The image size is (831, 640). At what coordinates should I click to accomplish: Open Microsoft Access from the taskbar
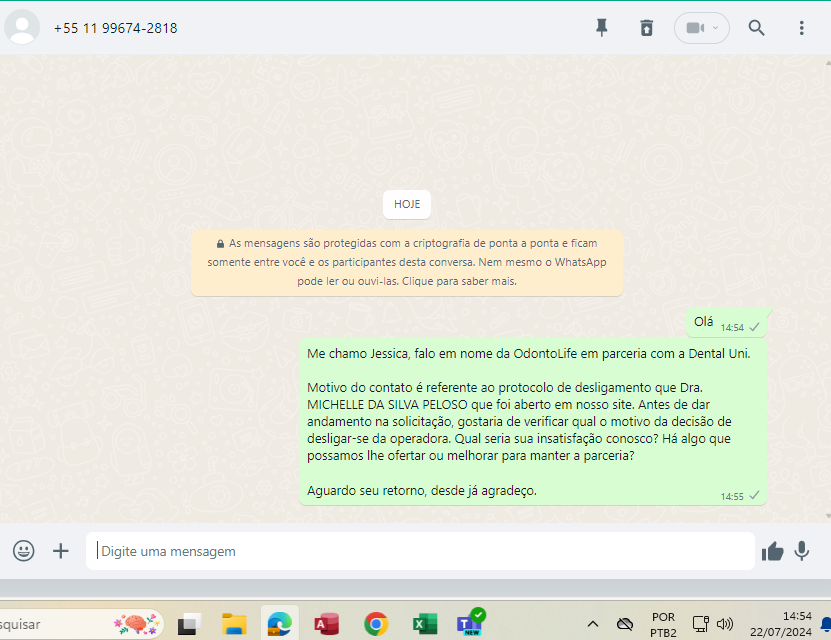pyautogui.click(x=326, y=624)
